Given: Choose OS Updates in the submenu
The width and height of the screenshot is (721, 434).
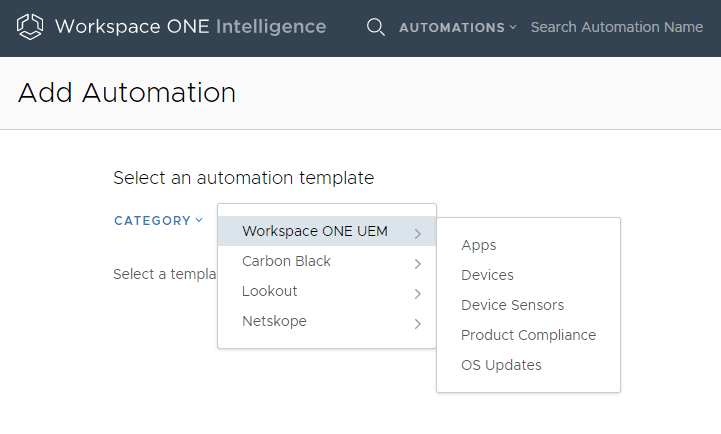Looking at the screenshot, I should pos(501,365).
